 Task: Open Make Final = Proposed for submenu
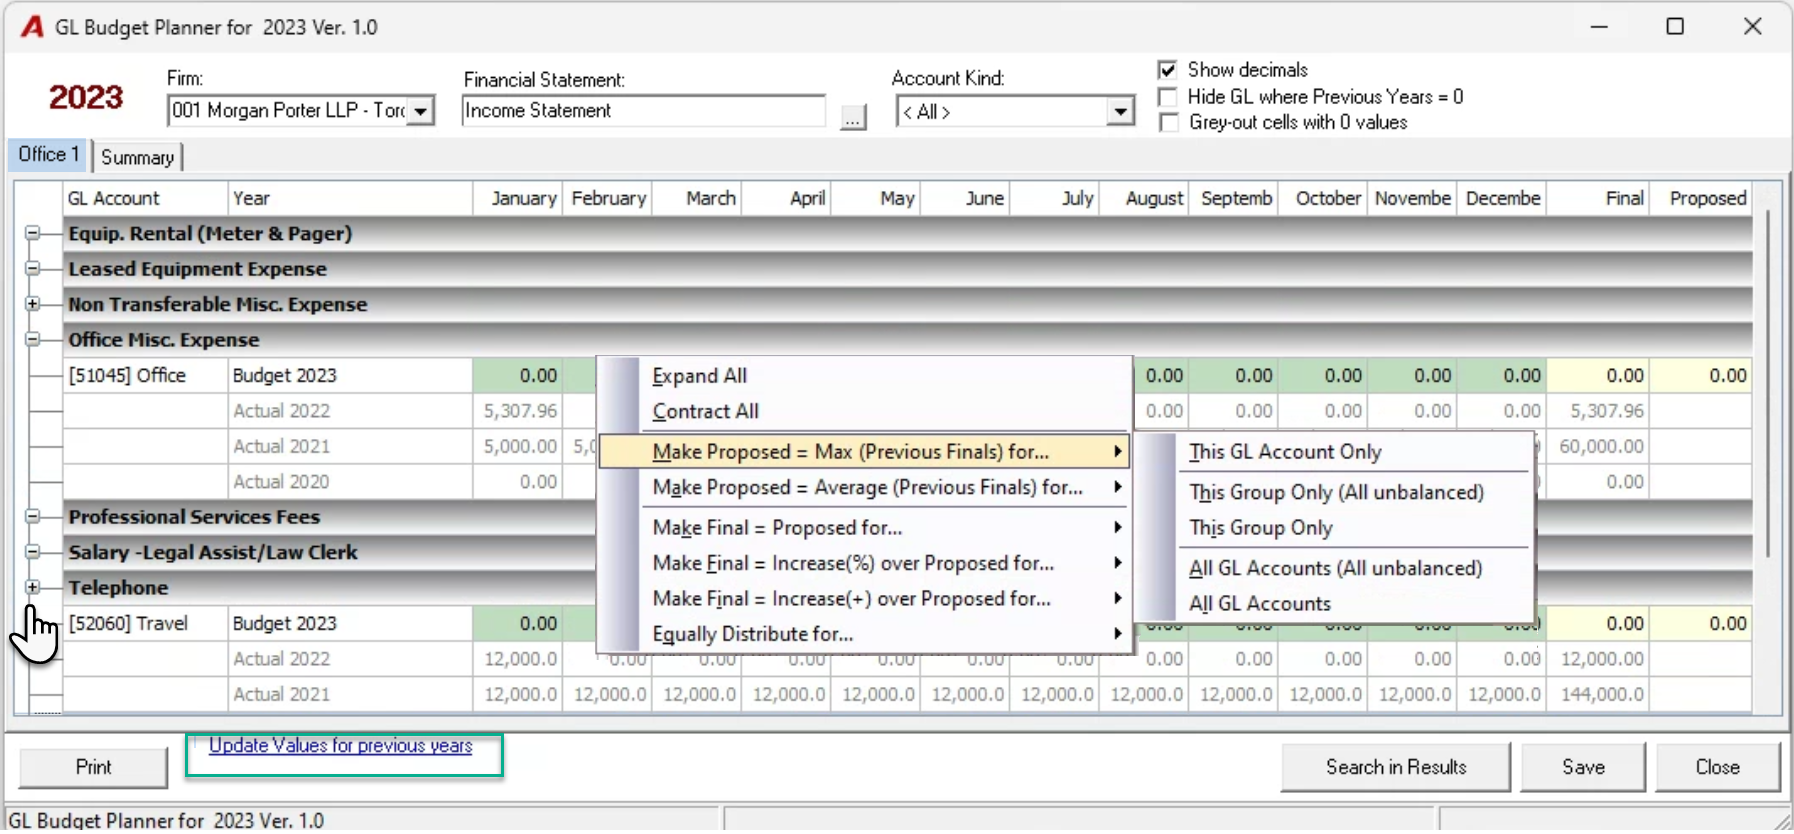pos(865,527)
